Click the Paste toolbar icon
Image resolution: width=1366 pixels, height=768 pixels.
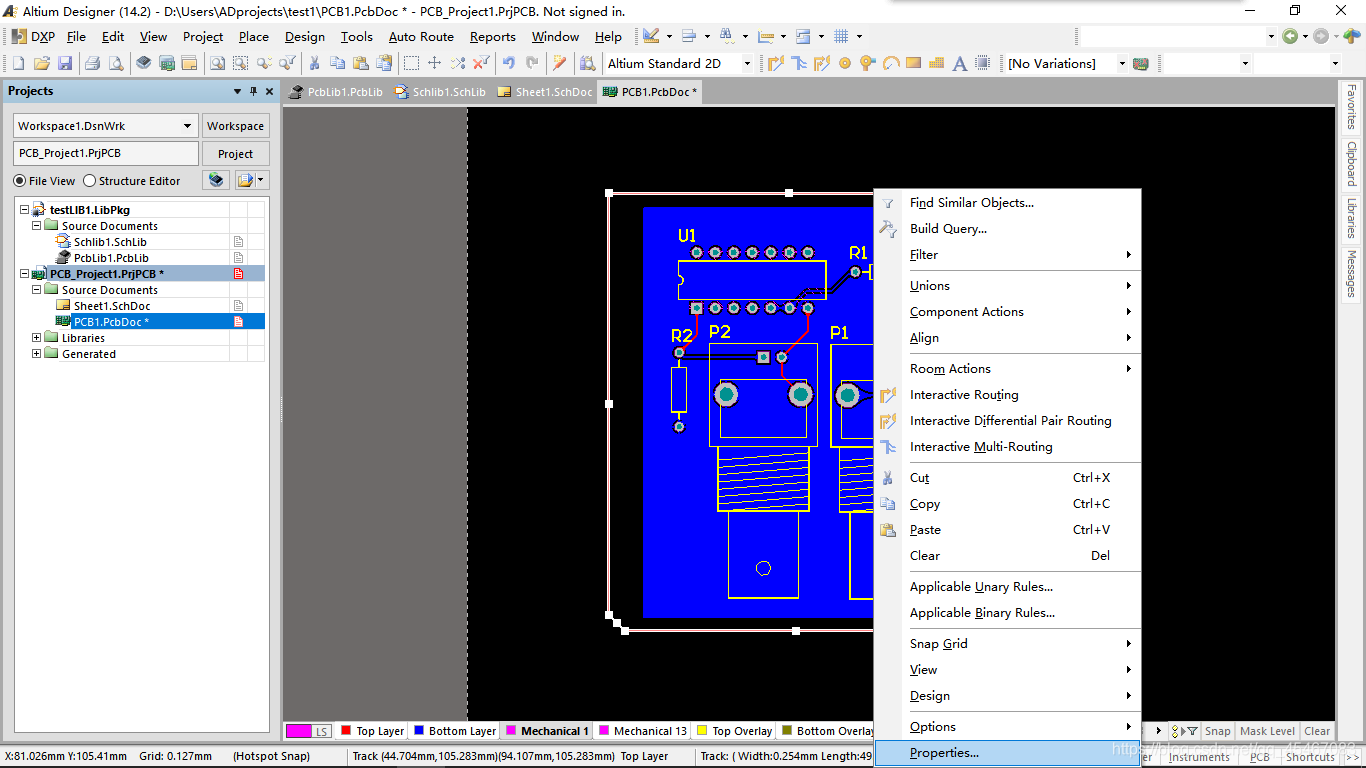(x=361, y=63)
